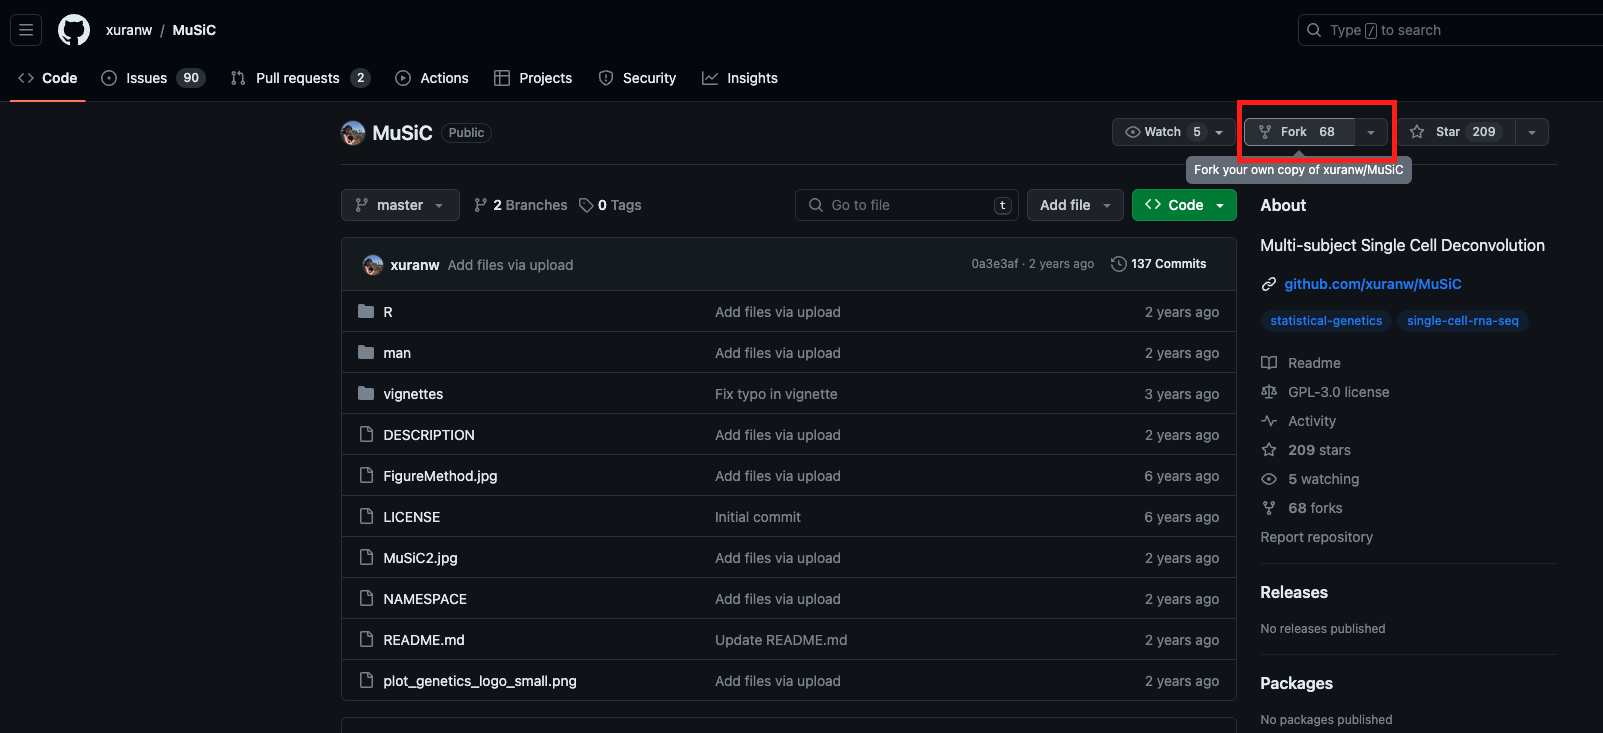Open the Packages section heading
The width and height of the screenshot is (1603, 733).
point(1297,683)
